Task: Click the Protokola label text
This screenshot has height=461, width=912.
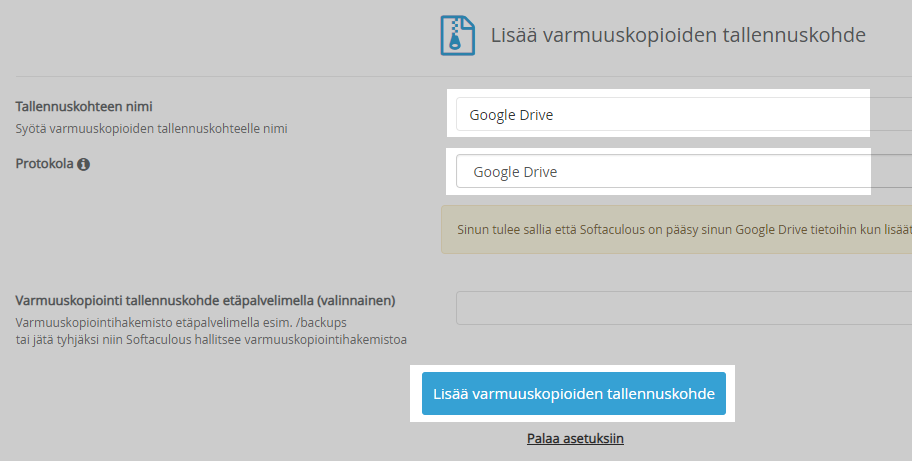Action: click(45, 163)
